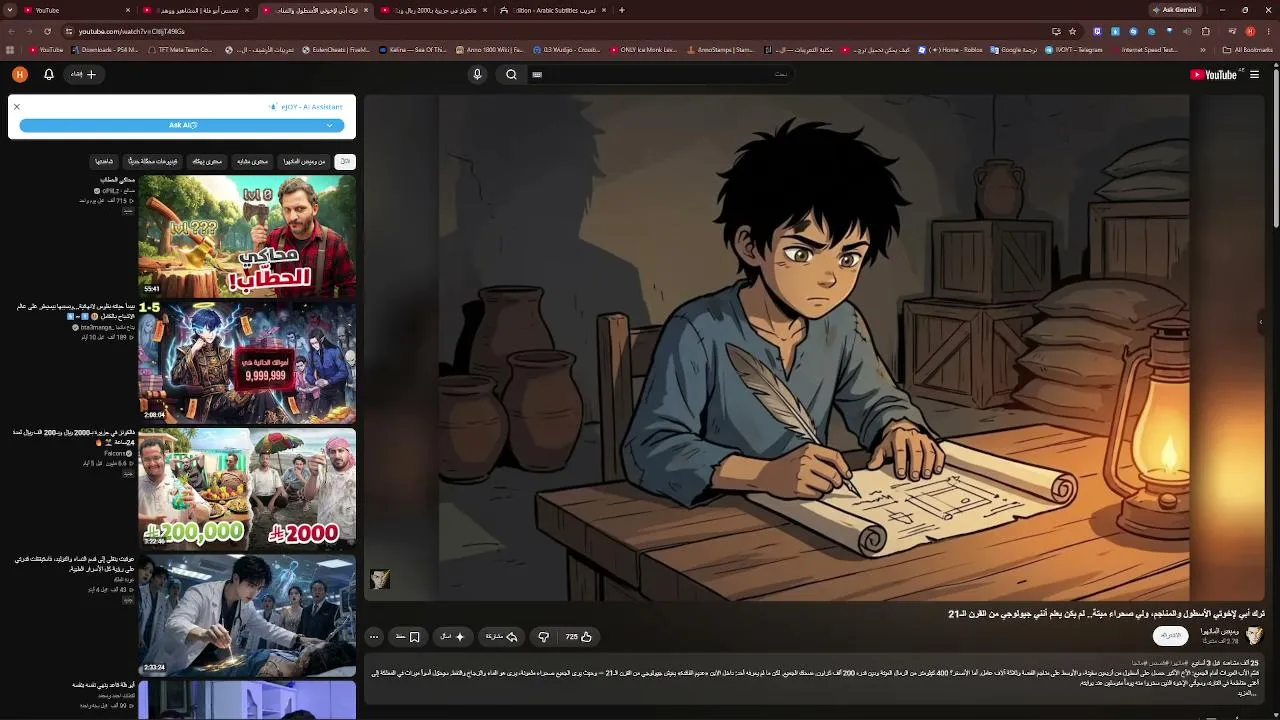
Task: Select the 'الكل' filter chip
Action: tap(344, 161)
